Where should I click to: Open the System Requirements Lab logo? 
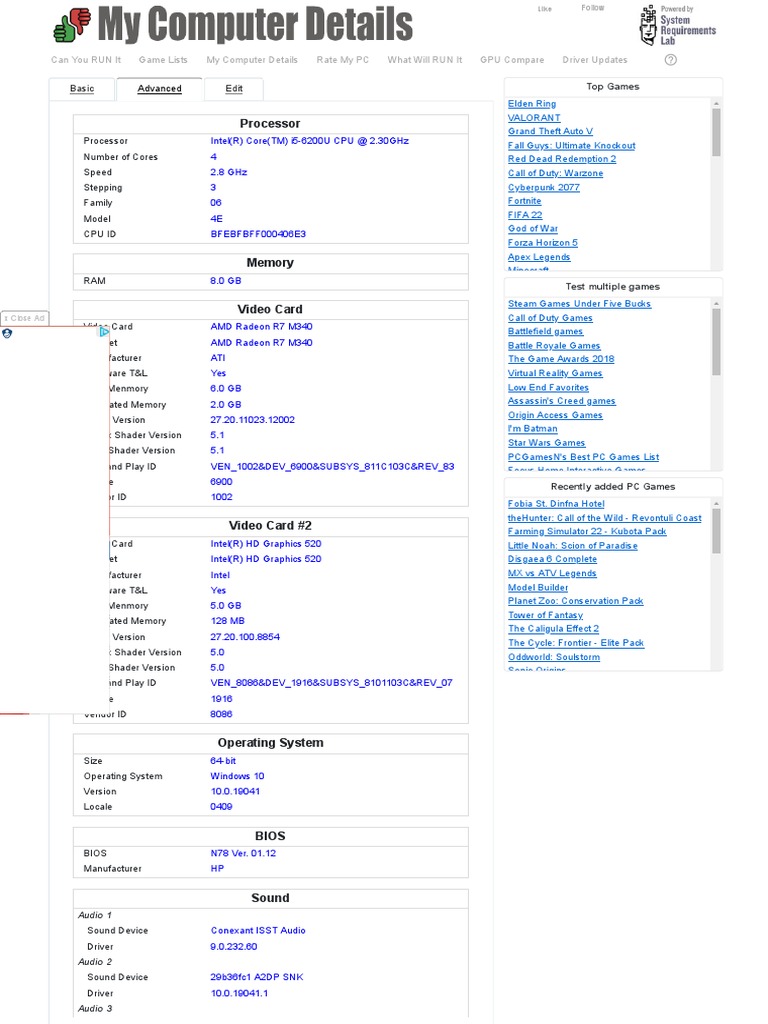677,25
